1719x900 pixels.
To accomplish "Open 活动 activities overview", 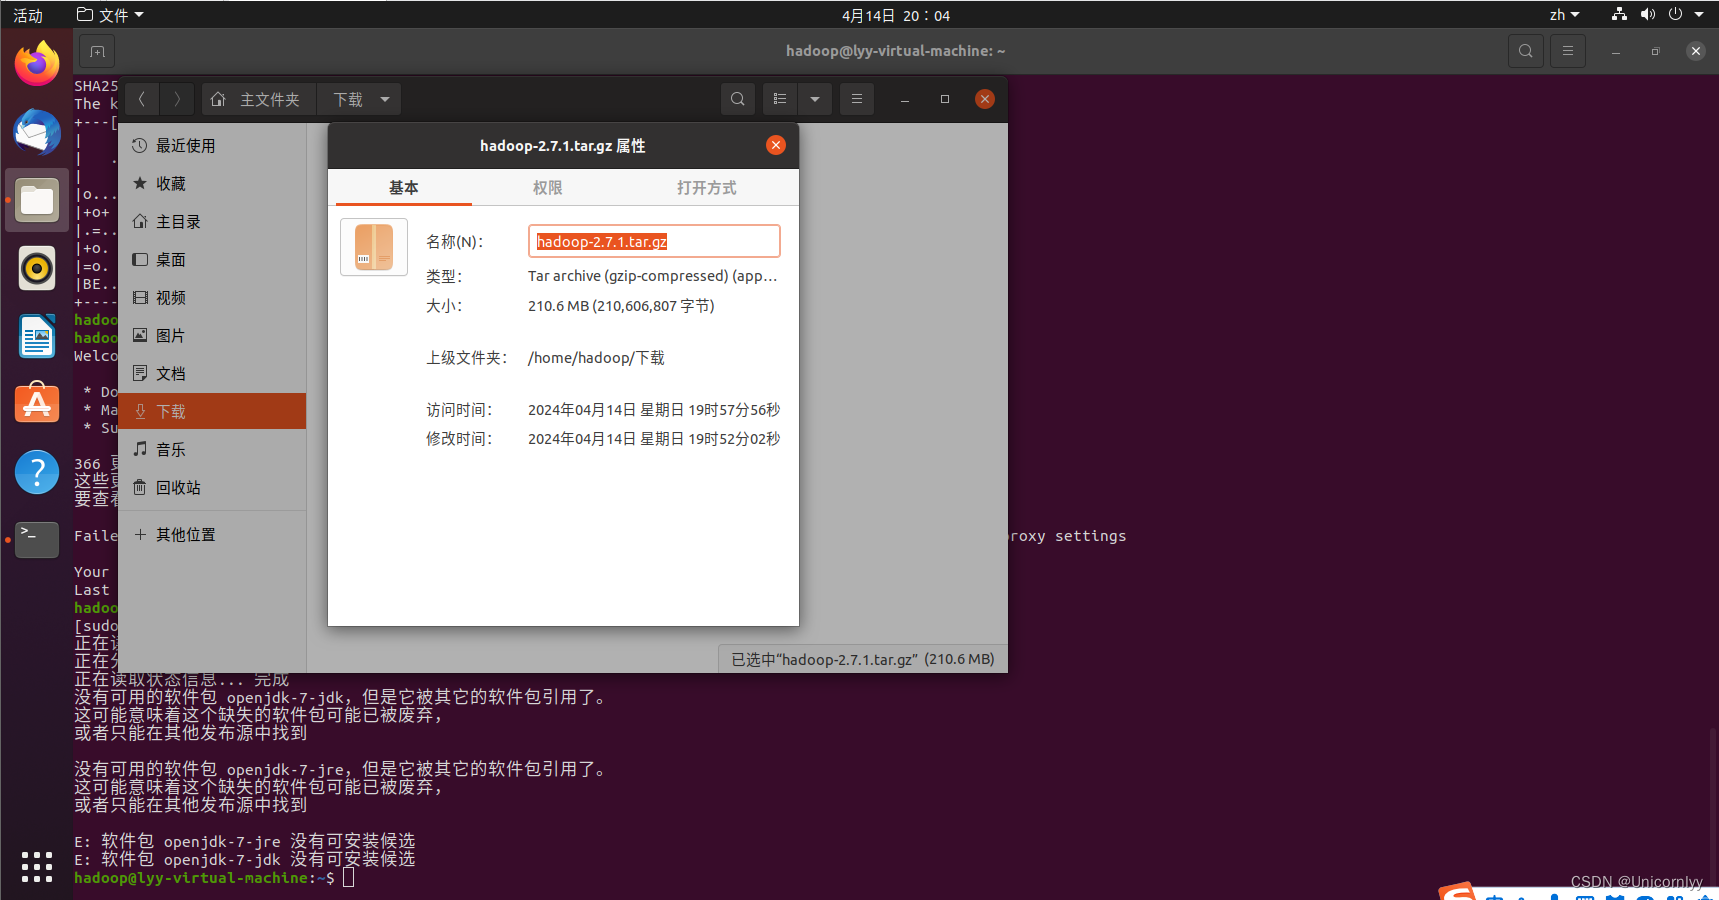I will coord(28,15).
